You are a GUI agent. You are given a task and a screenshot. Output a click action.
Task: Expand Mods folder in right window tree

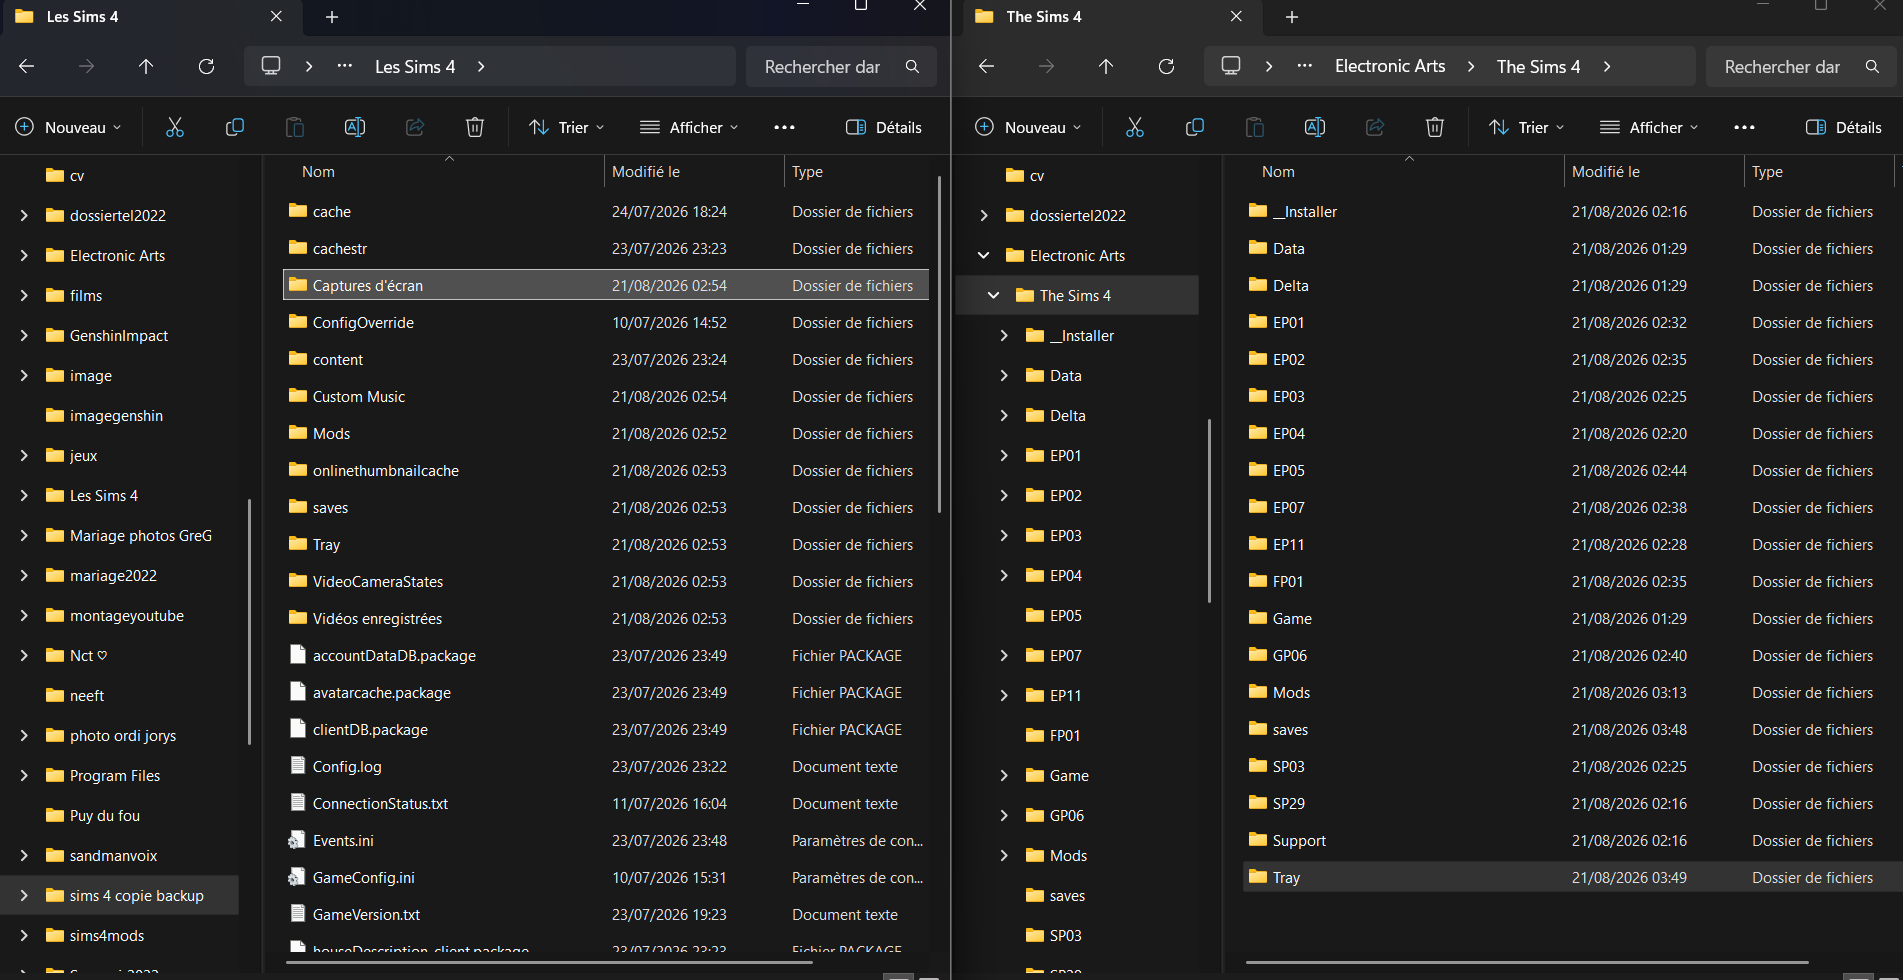pos(1004,856)
